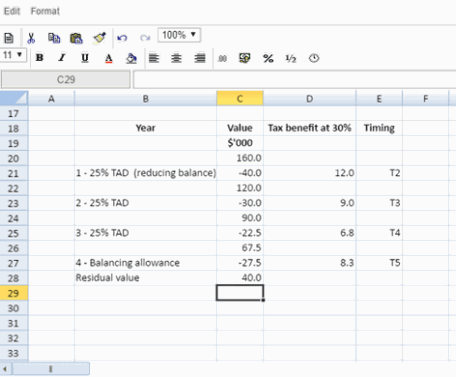
Task: Apply currency format icon
Action: click(x=245, y=58)
